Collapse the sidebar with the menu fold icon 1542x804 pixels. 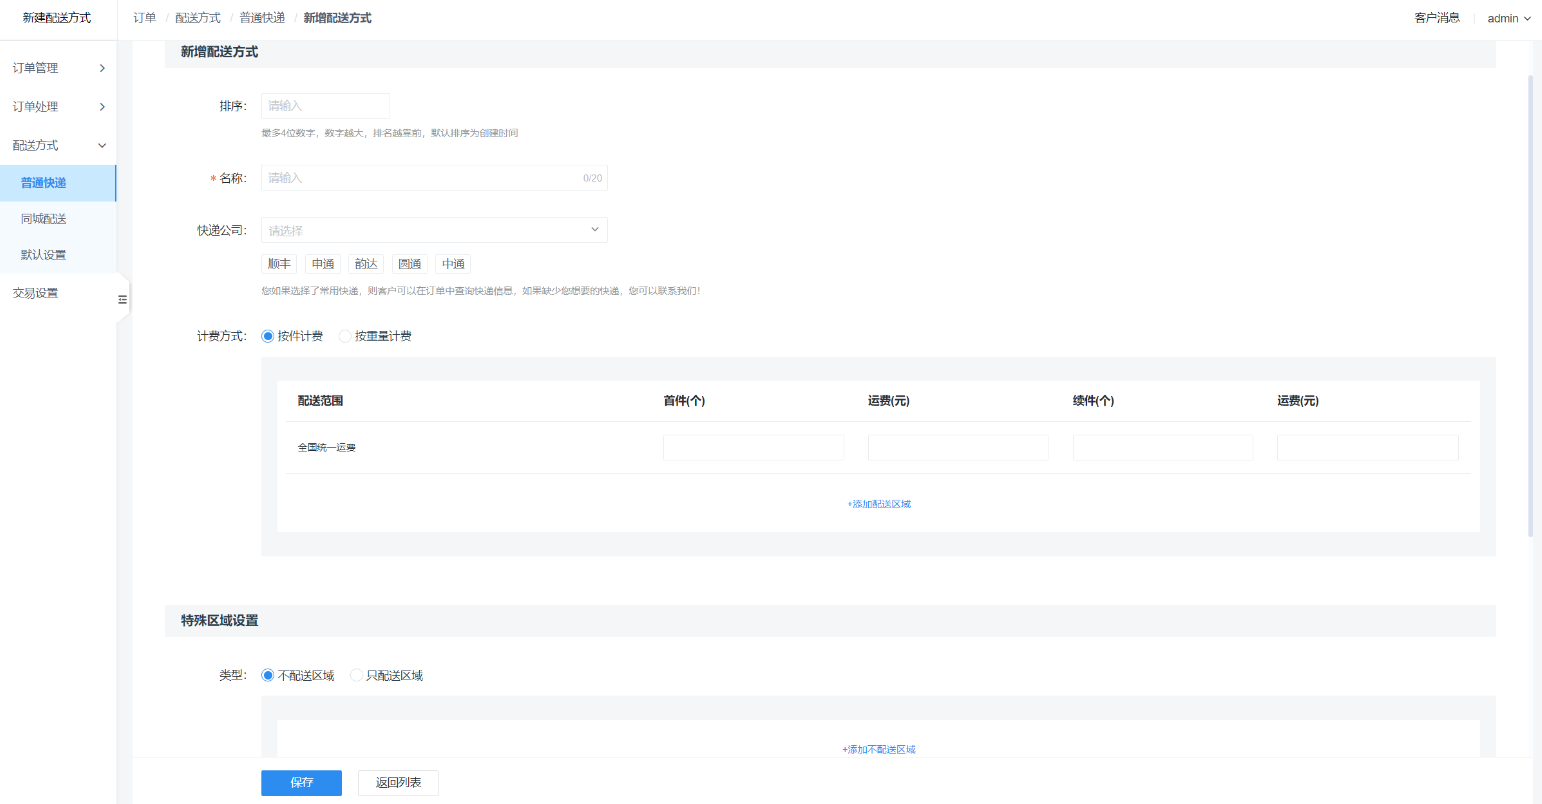tap(122, 299)
